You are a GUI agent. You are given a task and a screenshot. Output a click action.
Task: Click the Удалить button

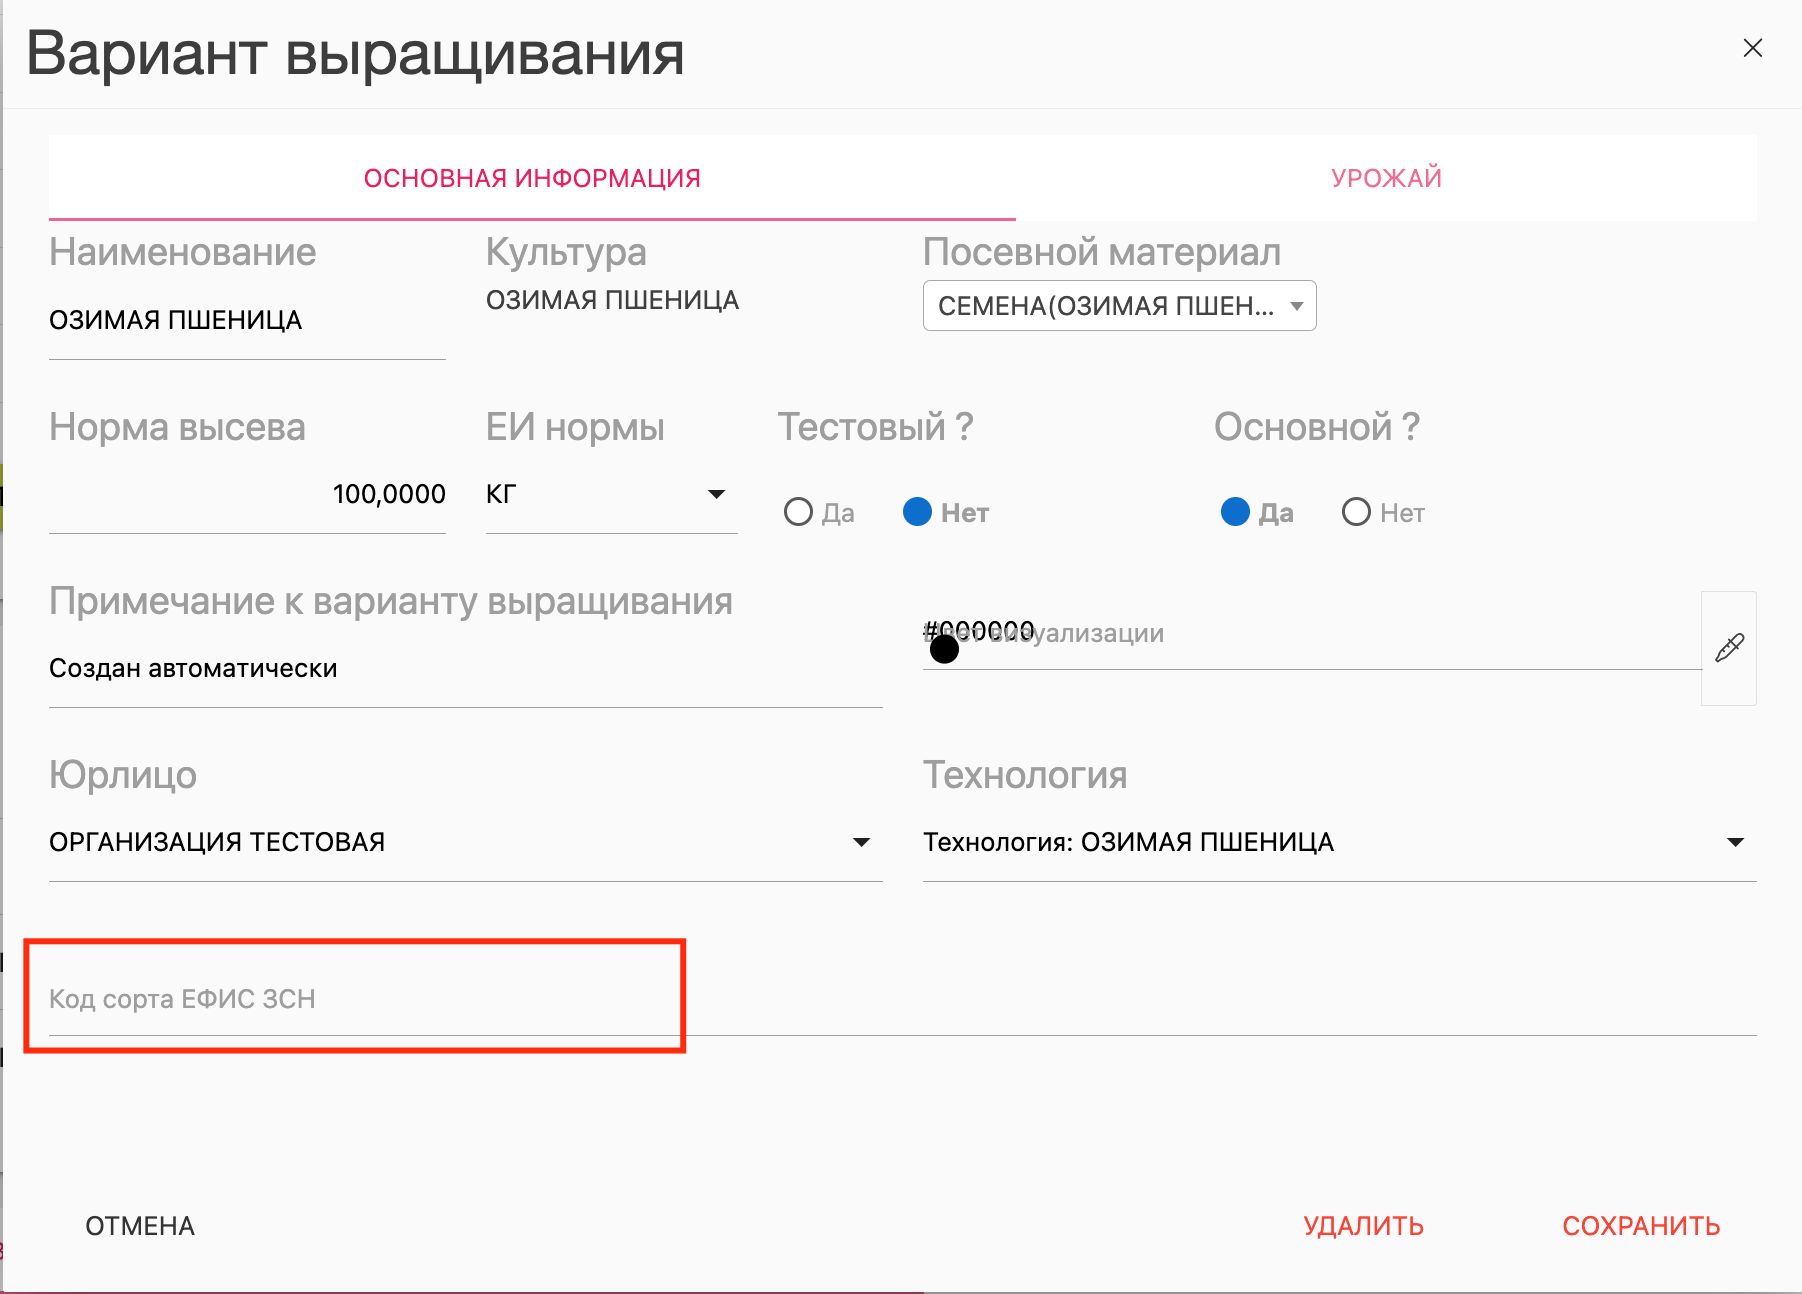pos(1363,1226)
